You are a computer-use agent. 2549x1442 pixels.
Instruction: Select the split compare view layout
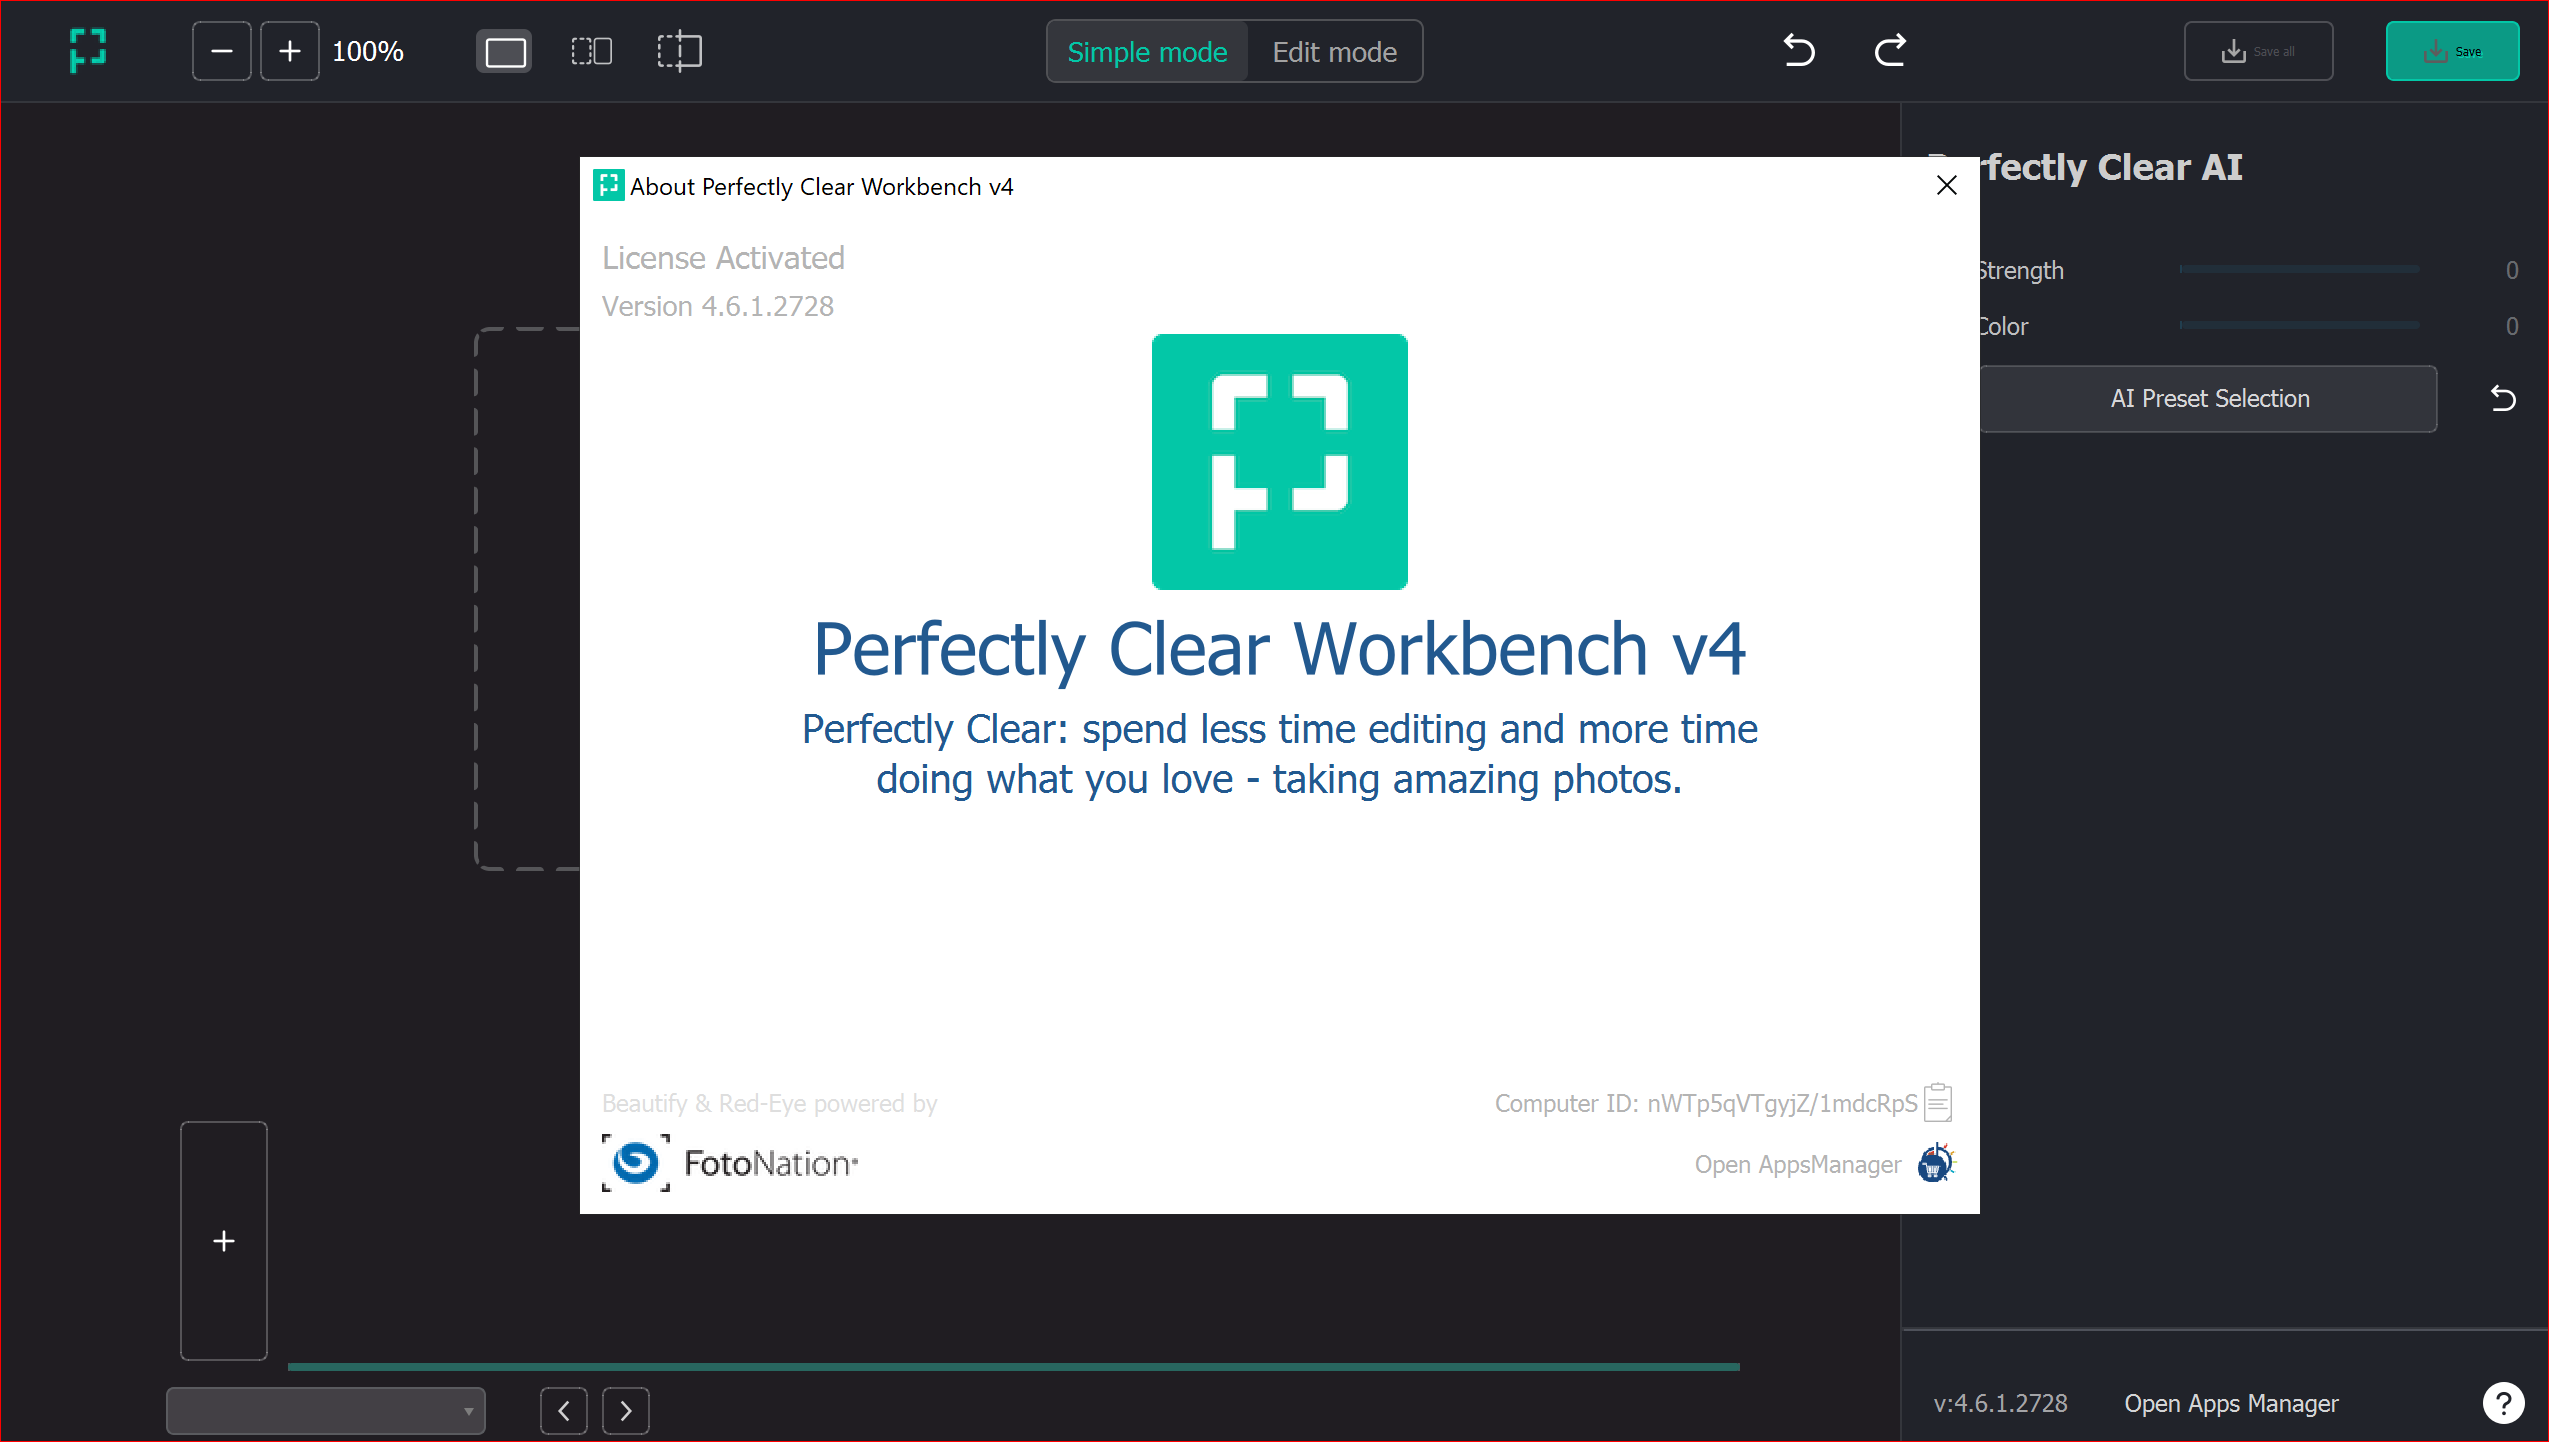(x=679, y=51)
